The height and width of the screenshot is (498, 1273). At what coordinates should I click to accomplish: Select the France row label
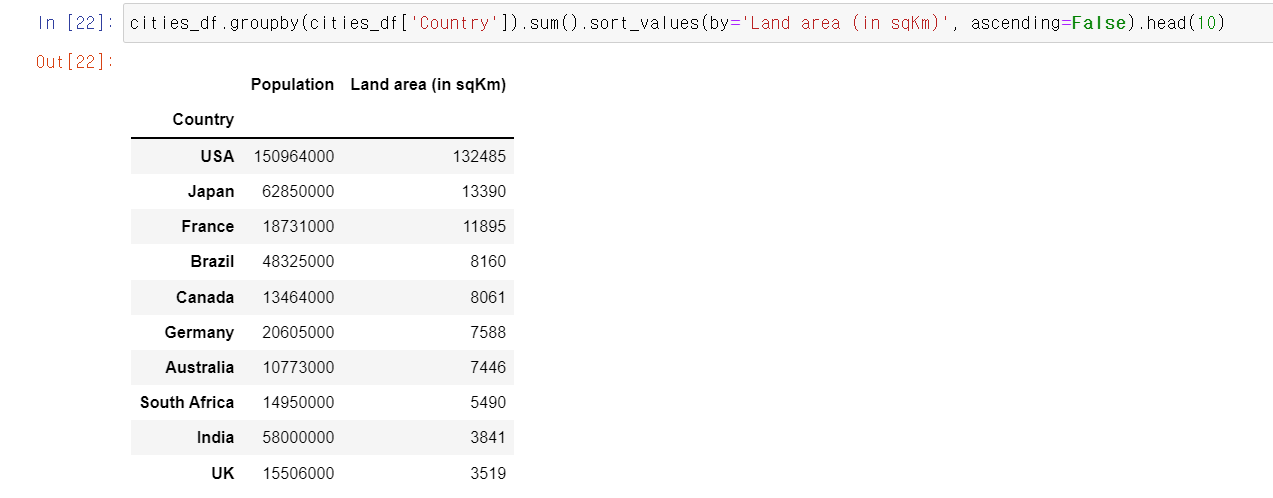pos(208,227)
